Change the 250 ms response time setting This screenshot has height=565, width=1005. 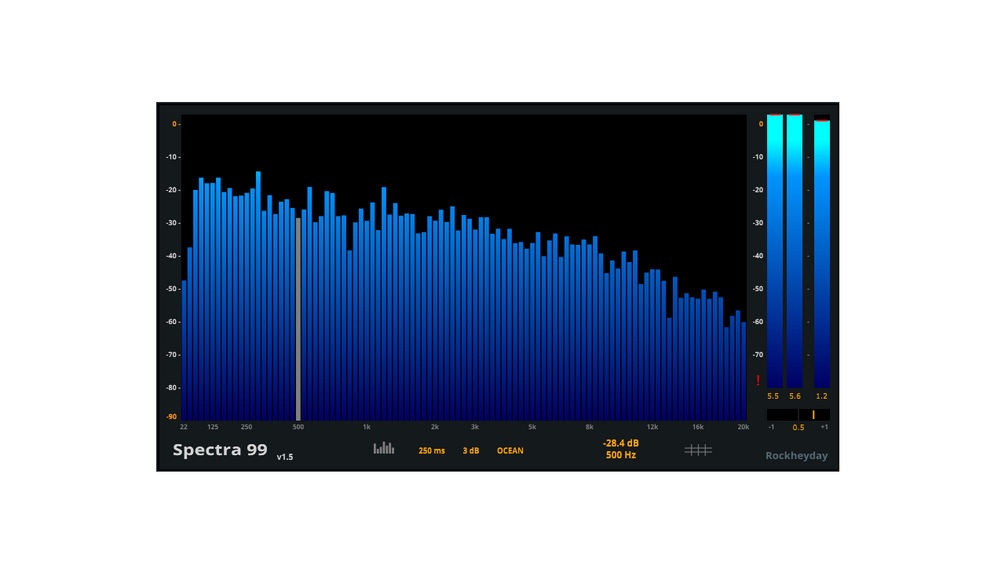click(x=431, y=451)
